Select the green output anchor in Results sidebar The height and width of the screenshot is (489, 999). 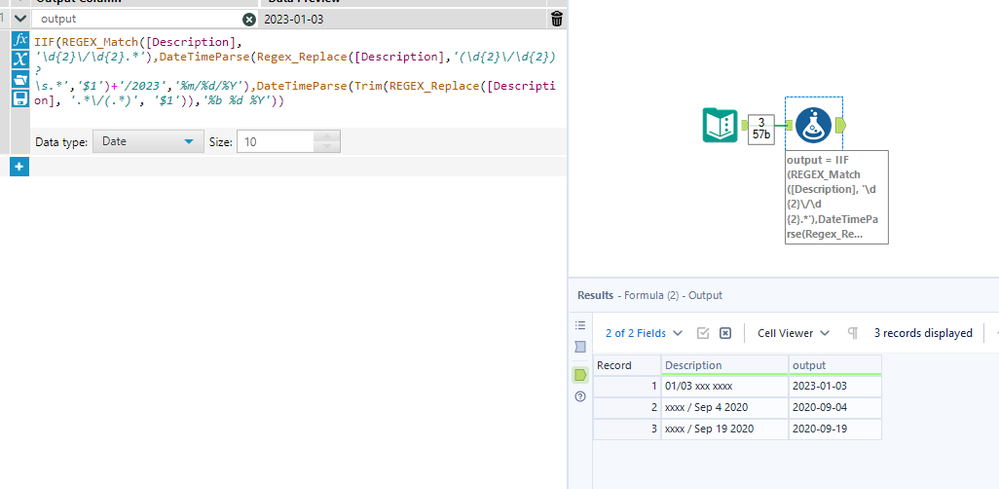pyautogui.click(x=580, y=374)
